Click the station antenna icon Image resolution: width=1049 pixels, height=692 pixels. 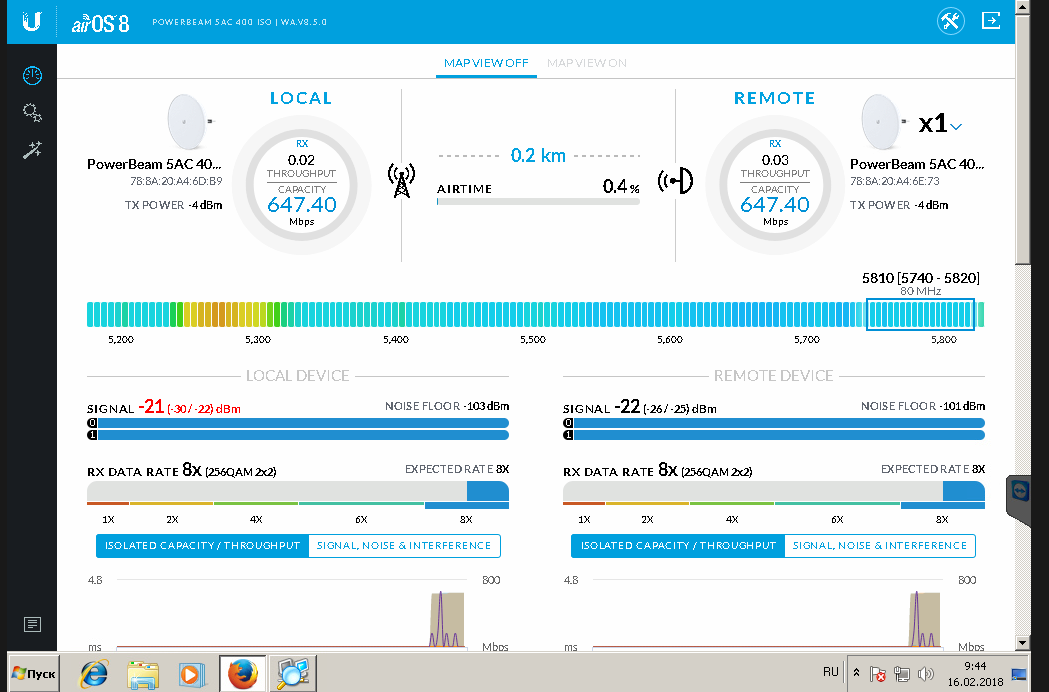[x=676, y=181]
